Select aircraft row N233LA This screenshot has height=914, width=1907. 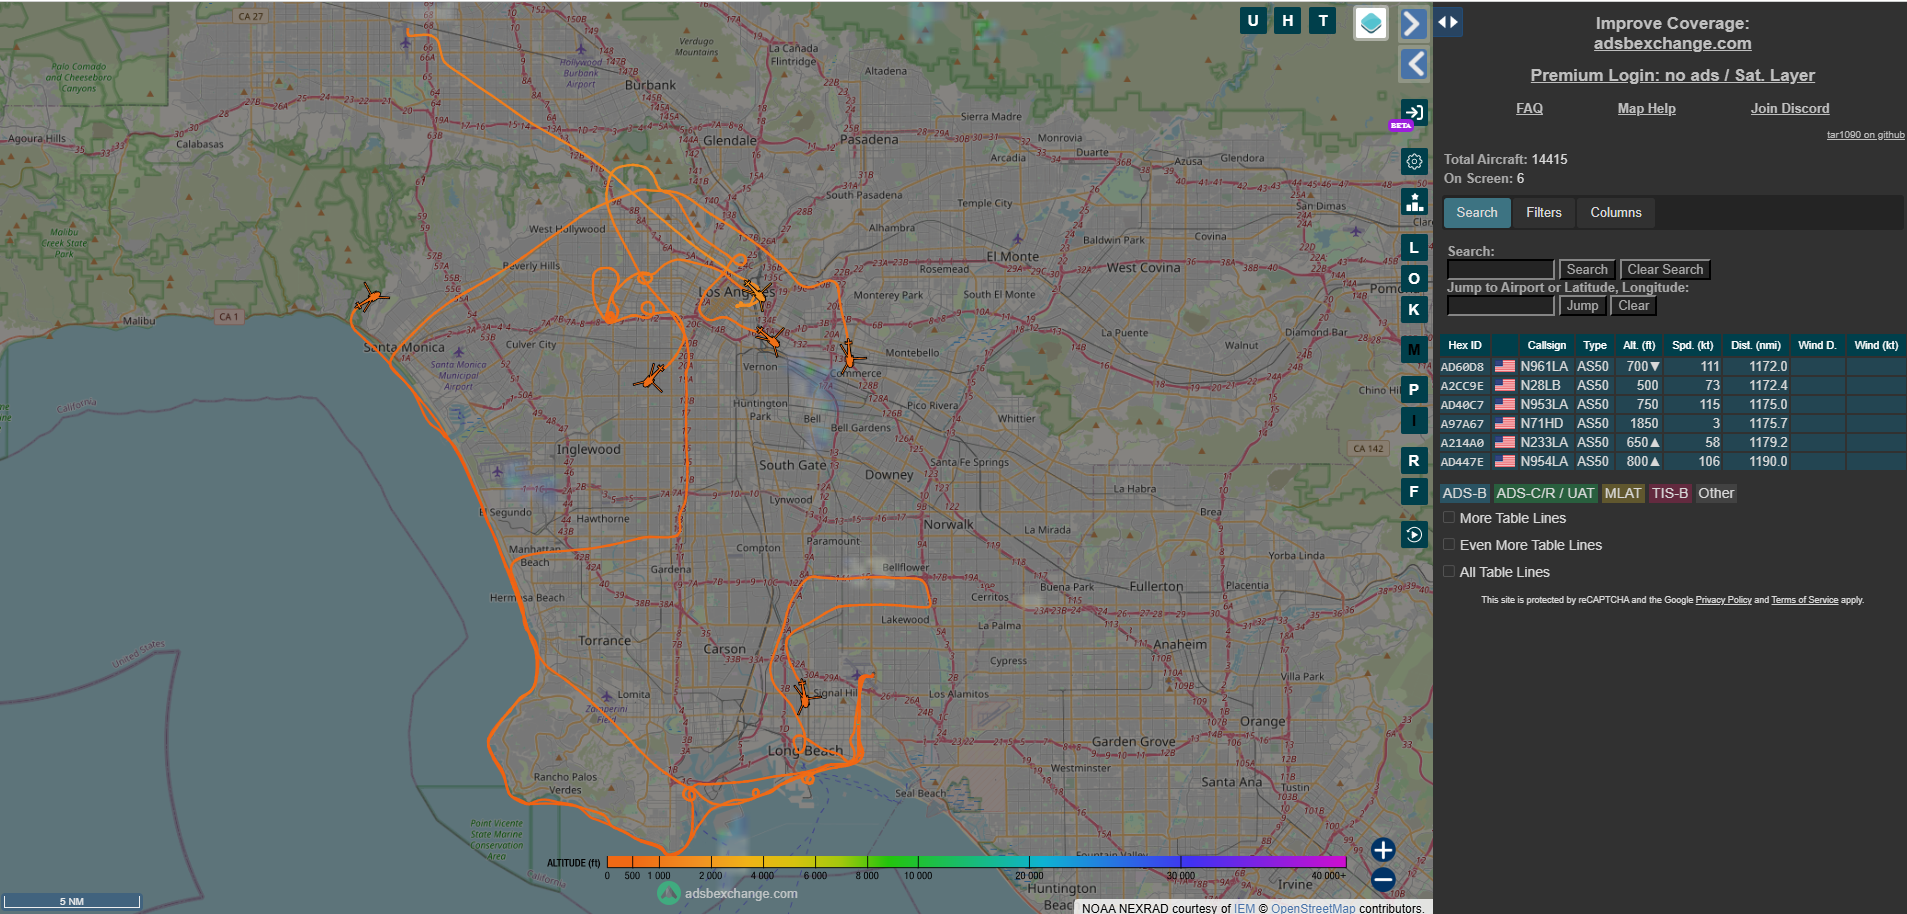tap(1672, 443)
